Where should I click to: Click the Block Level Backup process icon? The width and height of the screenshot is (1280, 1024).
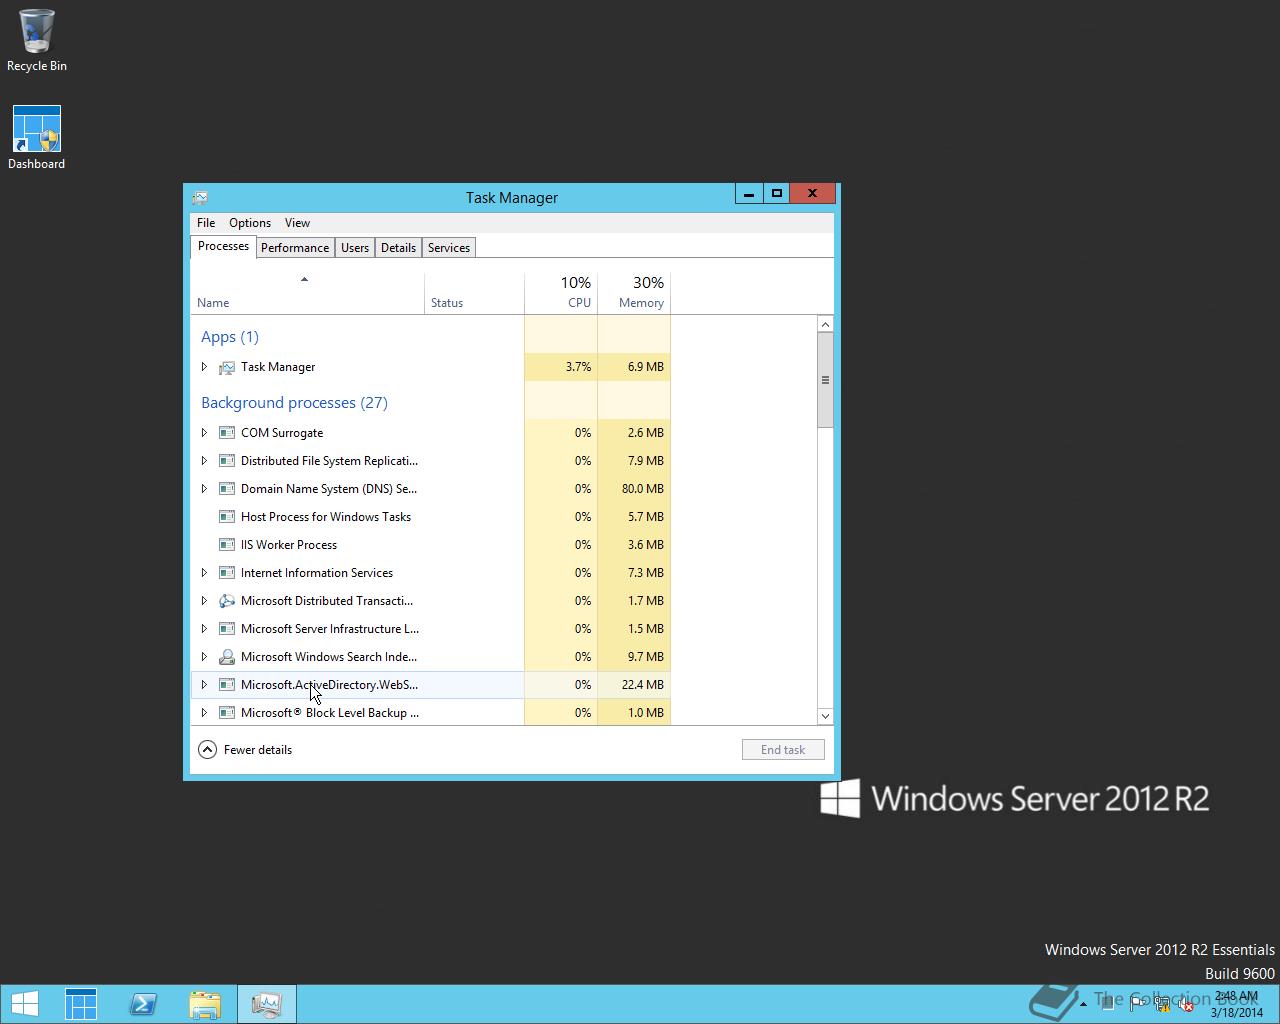tap(227, 713)
